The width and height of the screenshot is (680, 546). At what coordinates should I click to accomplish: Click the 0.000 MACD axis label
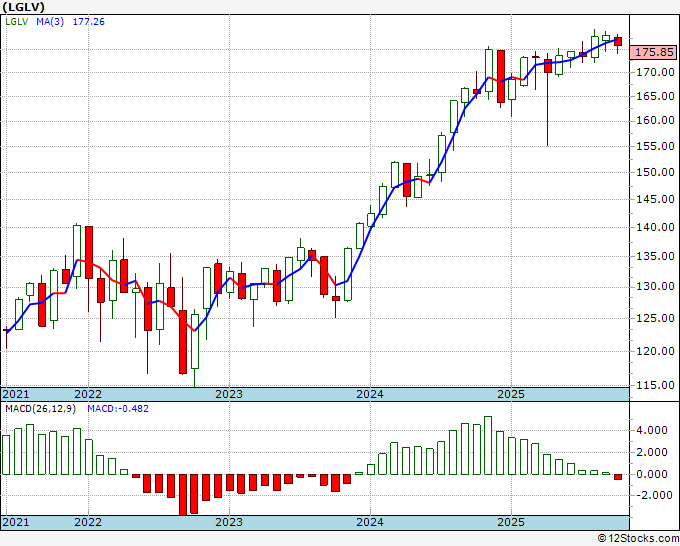[651, 474]
